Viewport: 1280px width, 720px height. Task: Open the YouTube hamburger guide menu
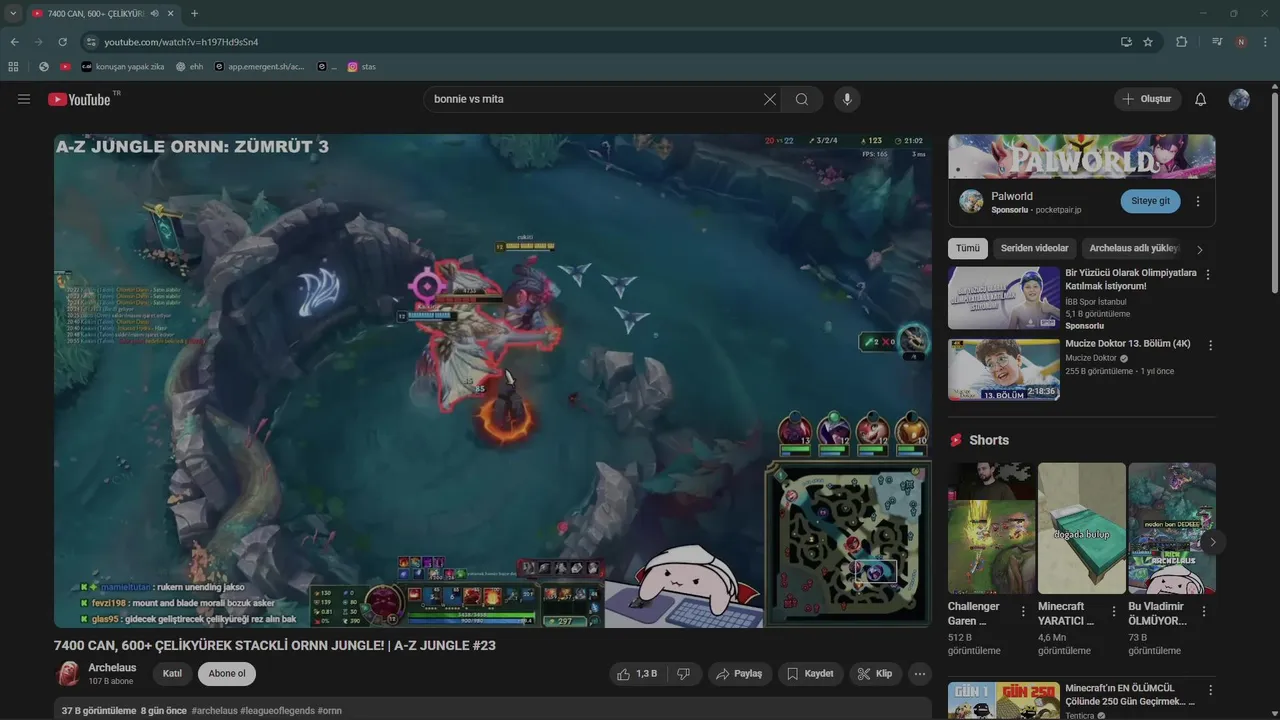coord(24,99)
